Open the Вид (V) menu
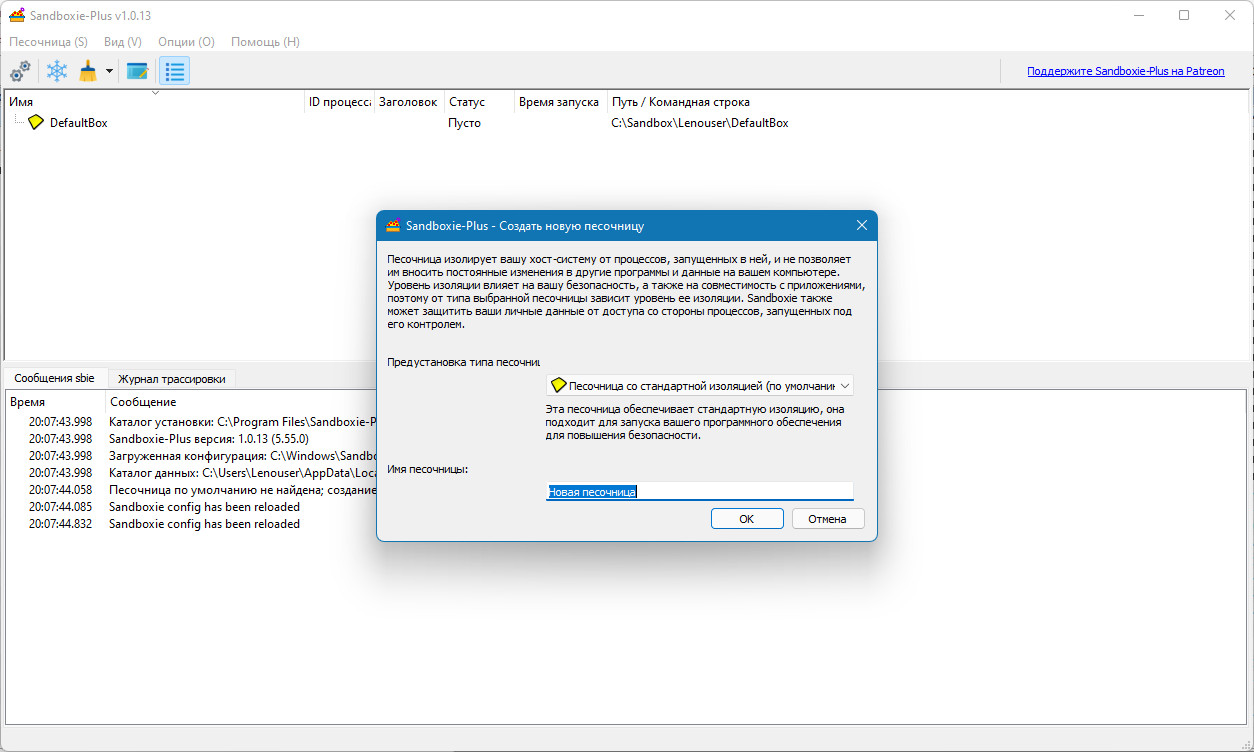The height and width of the screenshot is (752, 1254). click(122, 42)
